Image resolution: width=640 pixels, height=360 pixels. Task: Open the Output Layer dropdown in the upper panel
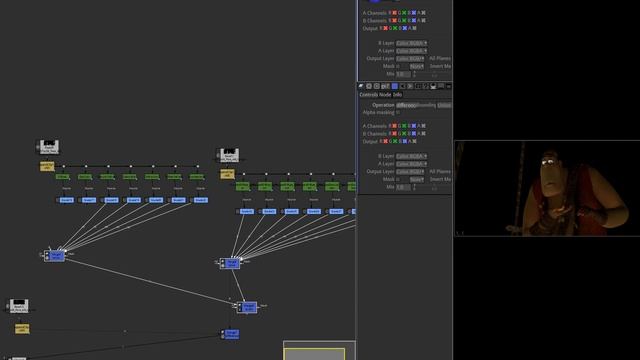coord(411,58)
